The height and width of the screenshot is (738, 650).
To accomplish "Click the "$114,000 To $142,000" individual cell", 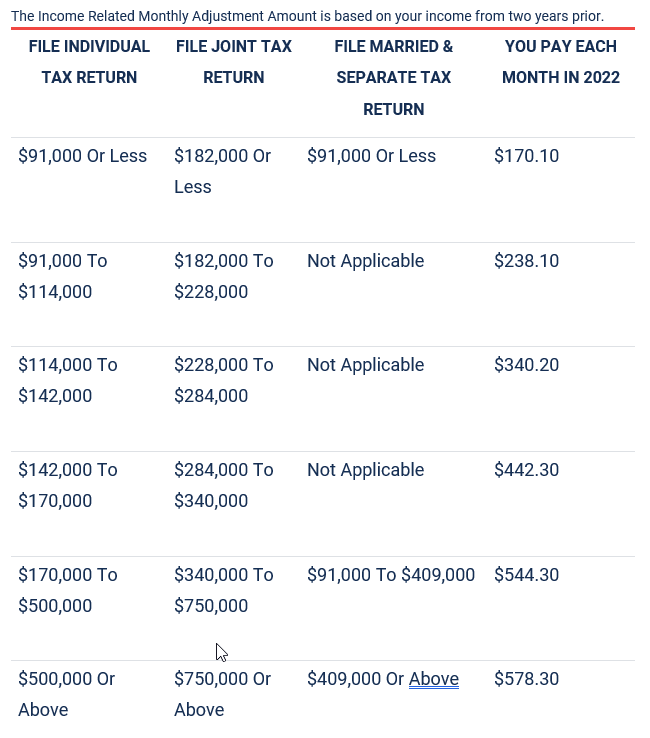I will tap(67, 380).
